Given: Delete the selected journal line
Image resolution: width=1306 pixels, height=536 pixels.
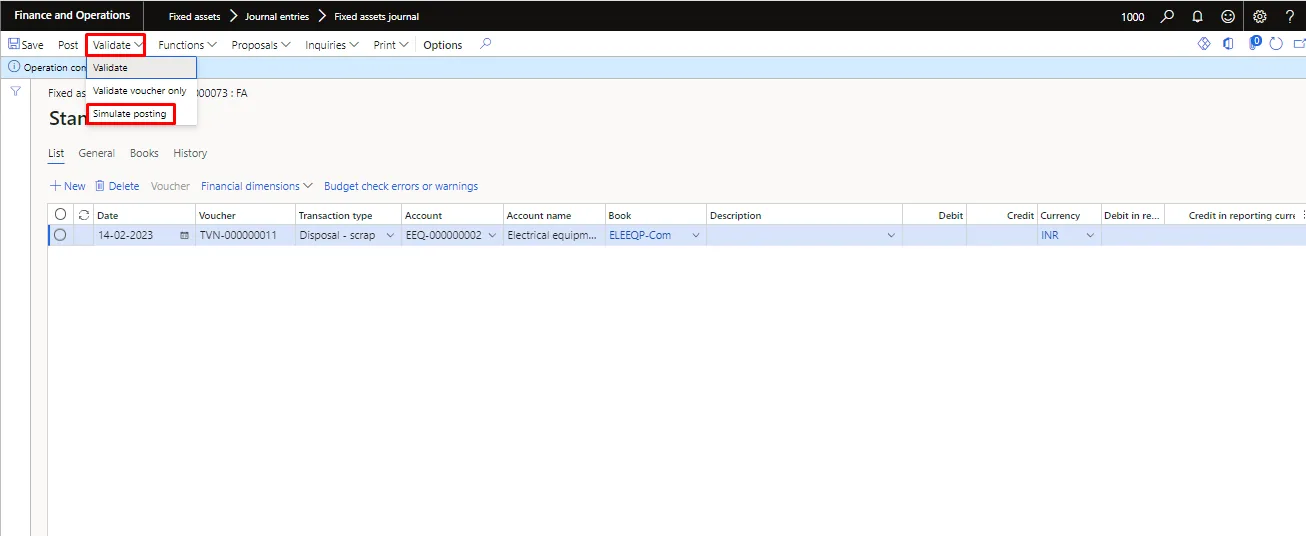Looking at the screenshot, I should pos(117,186).
